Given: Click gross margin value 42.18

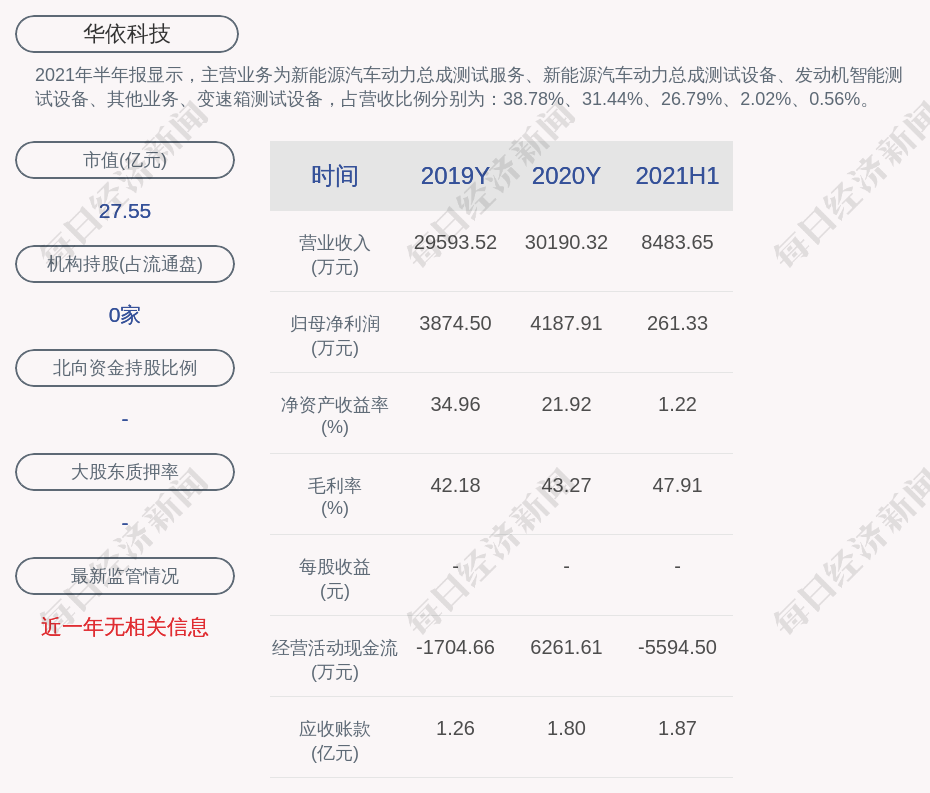Looking at the screenshot, I should (456, 485).
